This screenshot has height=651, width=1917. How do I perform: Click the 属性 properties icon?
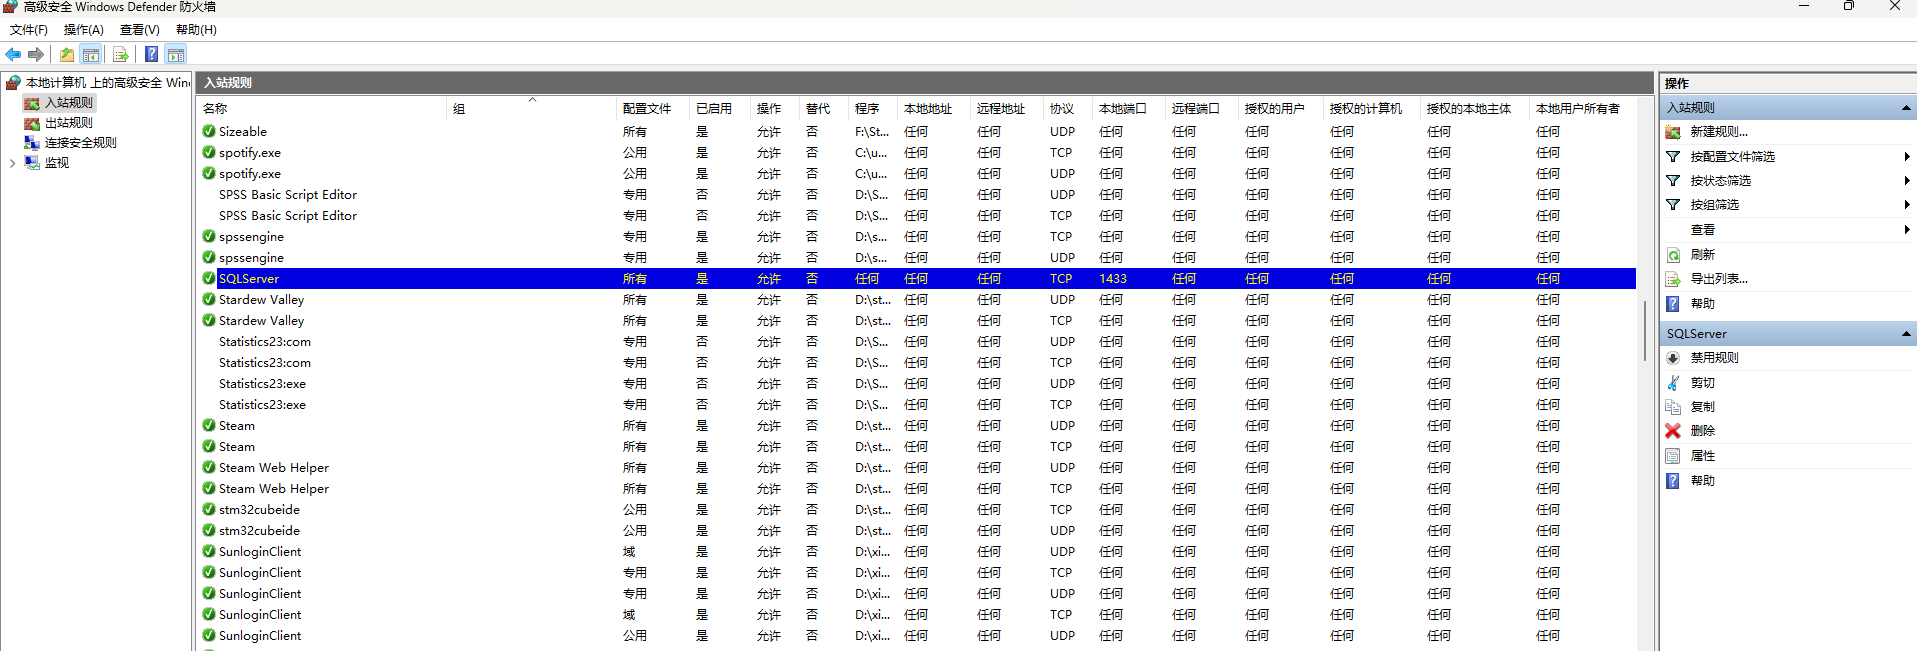(x=1673, y=456)
